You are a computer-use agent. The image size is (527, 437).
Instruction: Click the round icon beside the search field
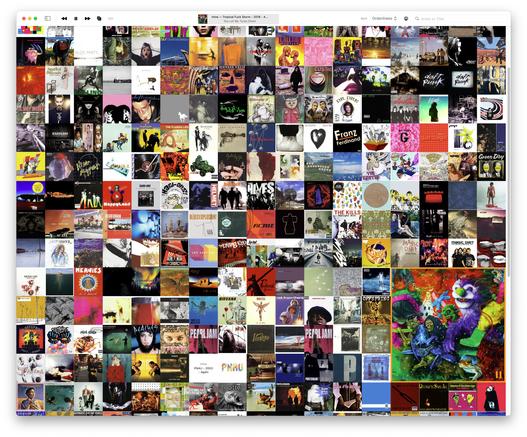point(406,18)
